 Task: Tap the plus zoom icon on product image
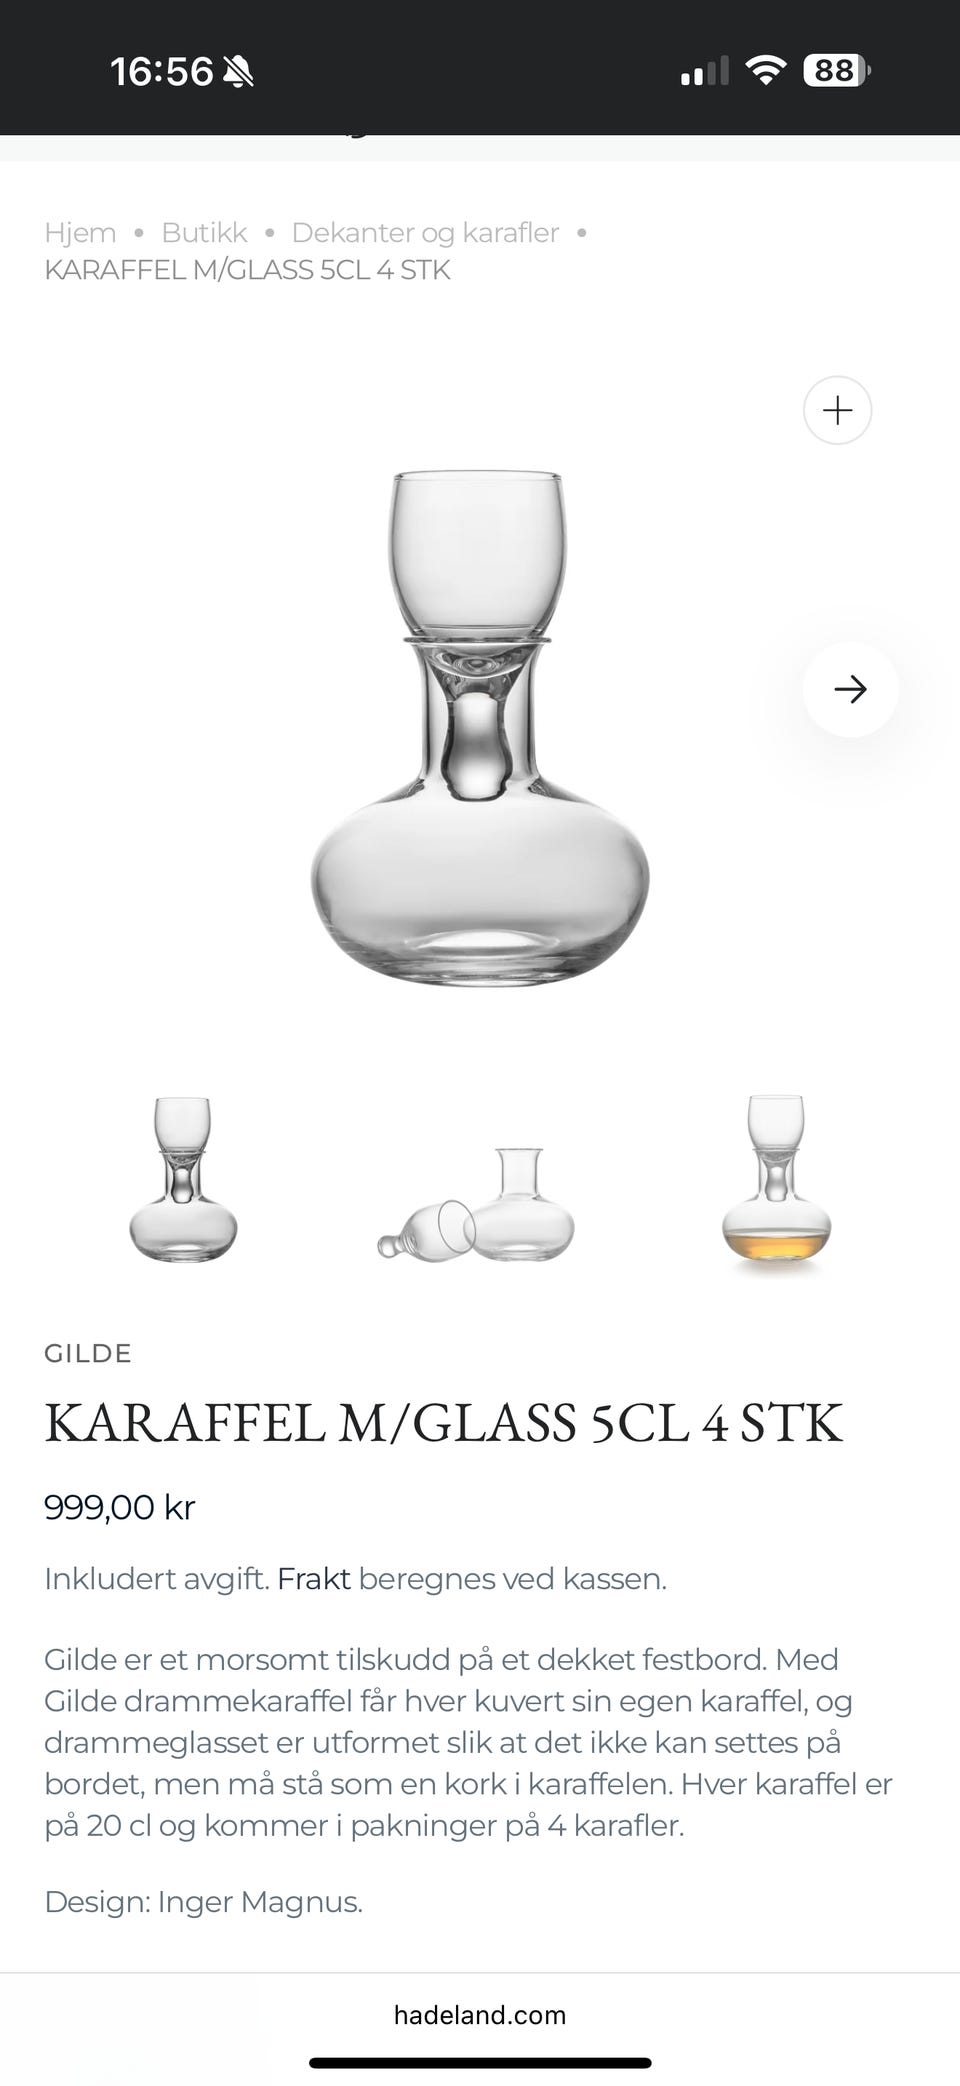click(x=837, y=410)
